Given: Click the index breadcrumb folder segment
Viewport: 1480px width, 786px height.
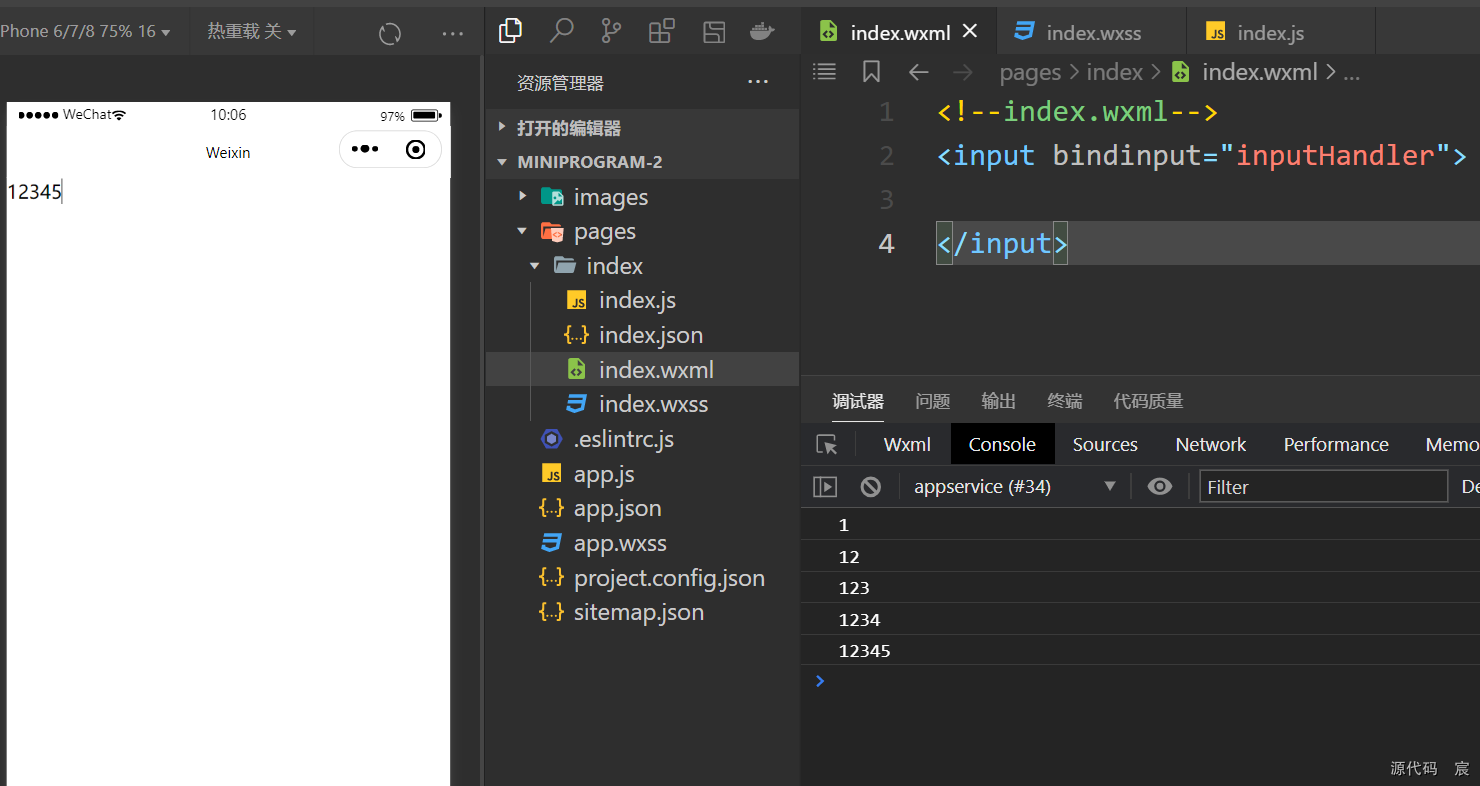Looking at the screenshot, I should pyautogui.click(x=1114, y=72).
